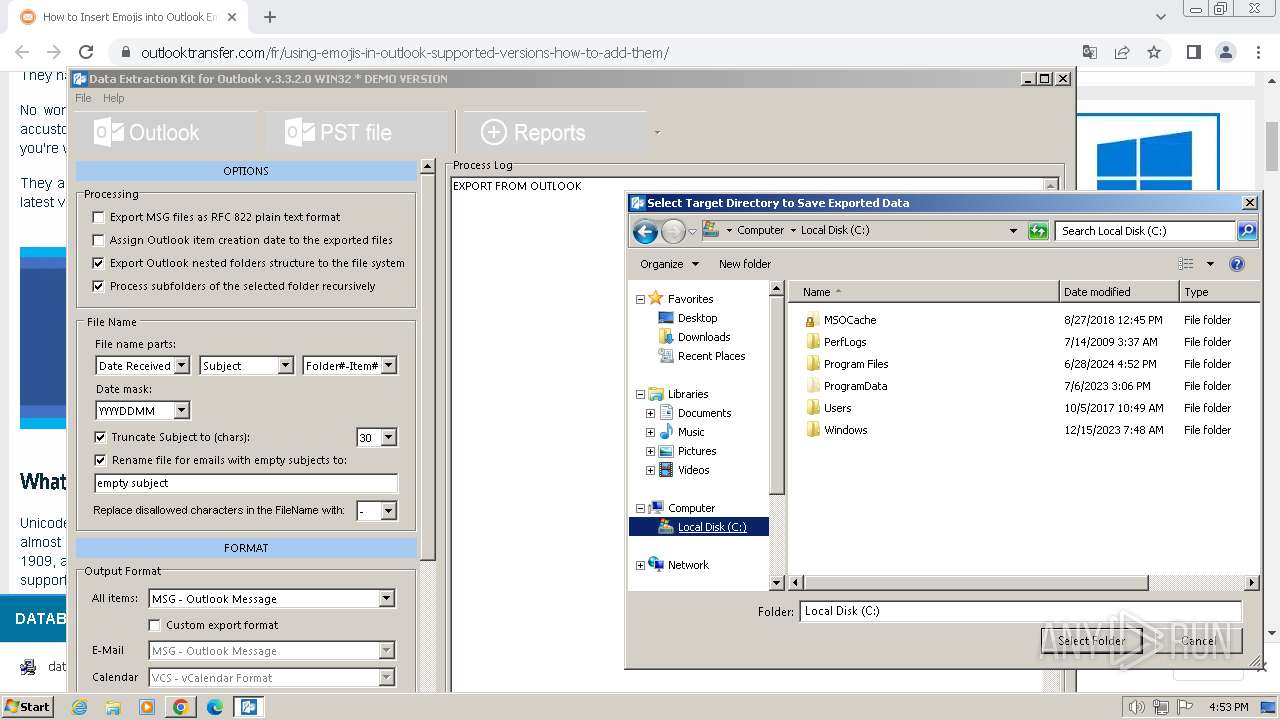Select Desktop in Favorites
The height and width of the screenshot is (720, 1280).
697,318
